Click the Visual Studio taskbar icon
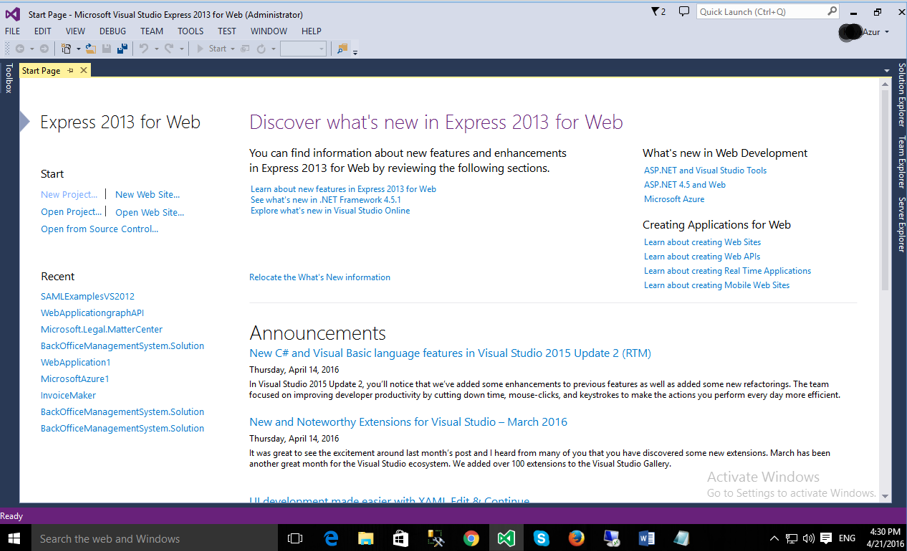Viewport: 907px width, 551px height. tap(506, 538)
